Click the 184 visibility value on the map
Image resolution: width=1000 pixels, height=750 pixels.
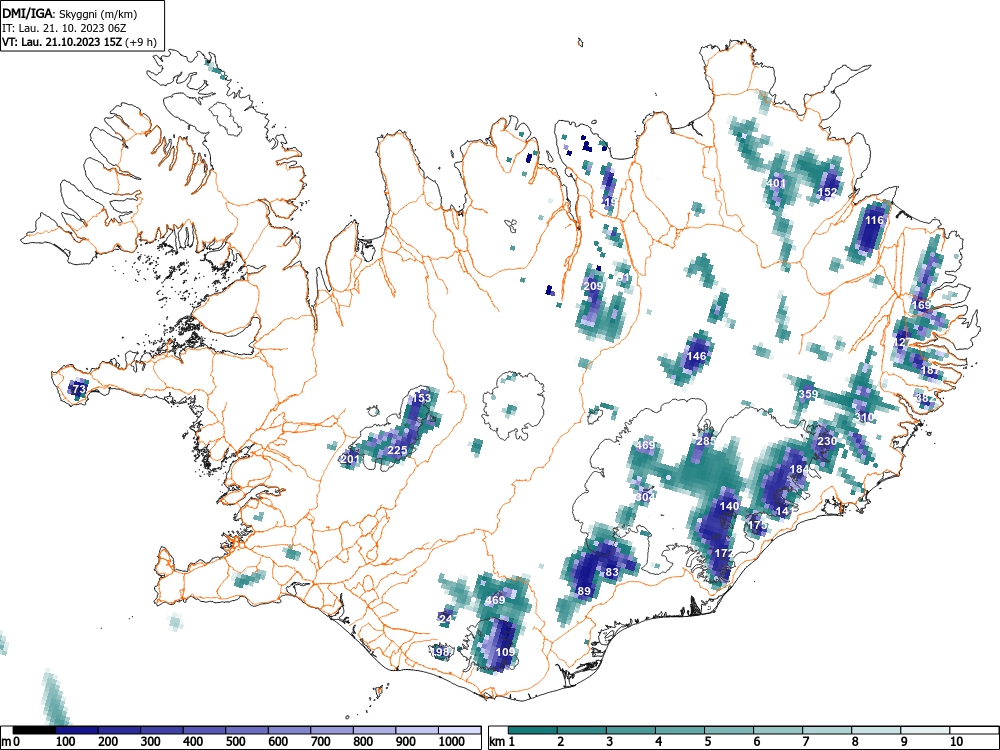click(799, 469)
